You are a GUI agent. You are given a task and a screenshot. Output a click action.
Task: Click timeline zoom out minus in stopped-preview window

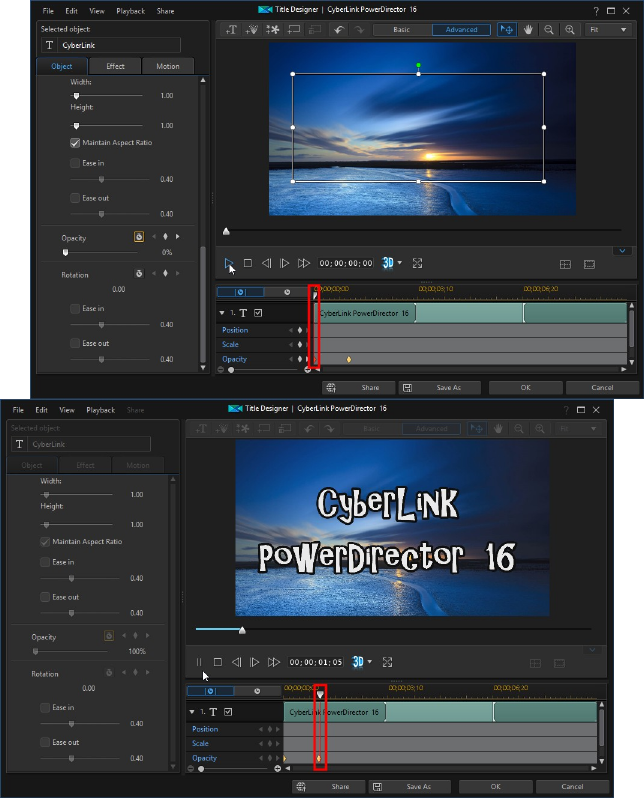pyautogui.click(x=220, y=370)
